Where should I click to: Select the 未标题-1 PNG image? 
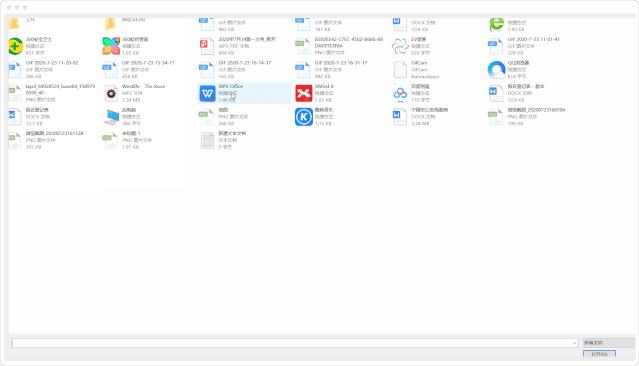click(x=127, y=140)
